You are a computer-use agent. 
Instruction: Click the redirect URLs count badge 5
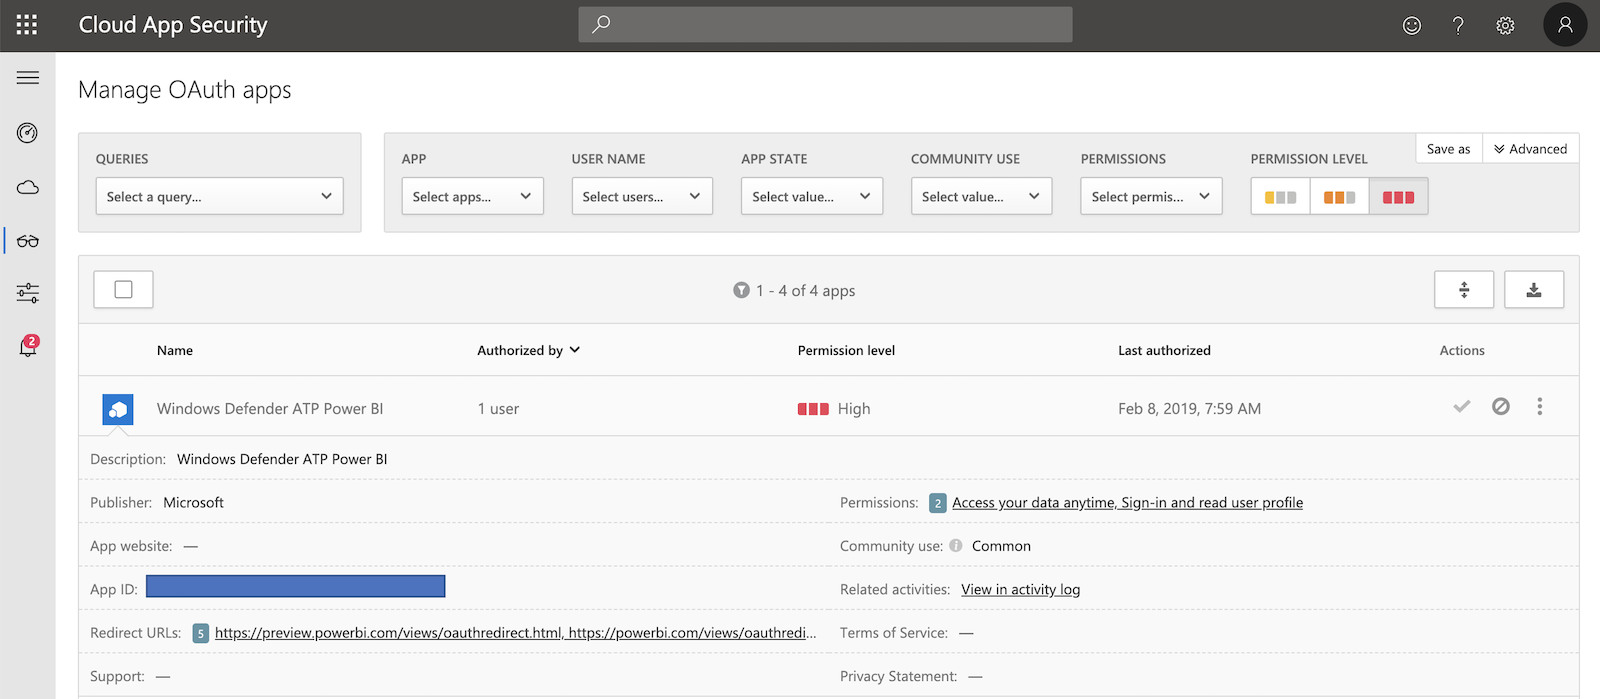click(201, 633)
